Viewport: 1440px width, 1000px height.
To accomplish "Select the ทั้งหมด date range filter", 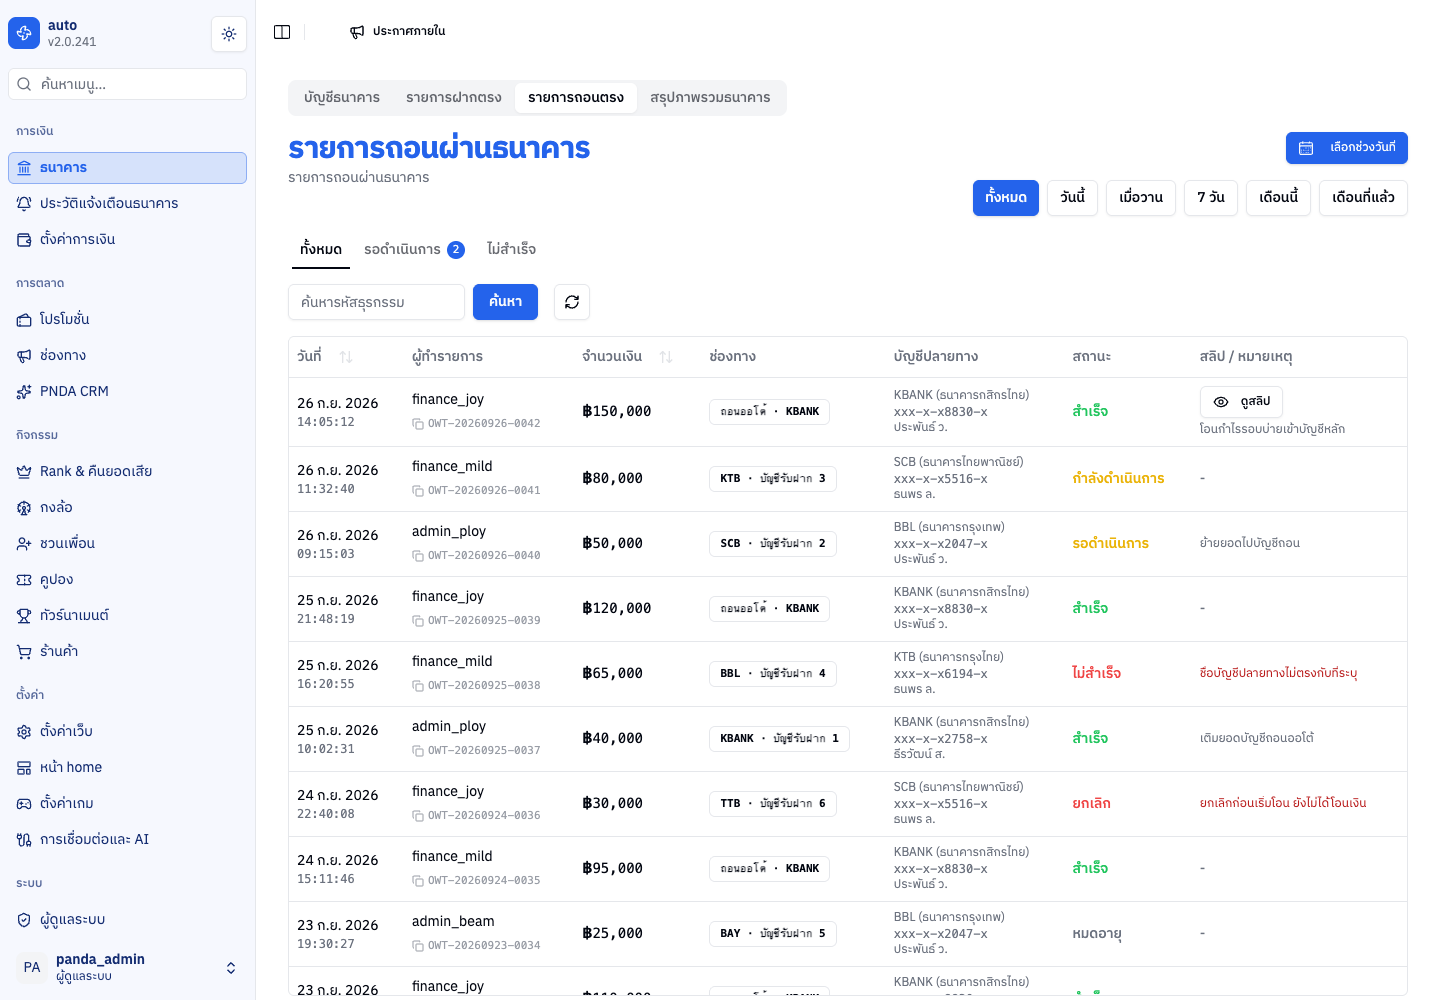I will 1006,198.
